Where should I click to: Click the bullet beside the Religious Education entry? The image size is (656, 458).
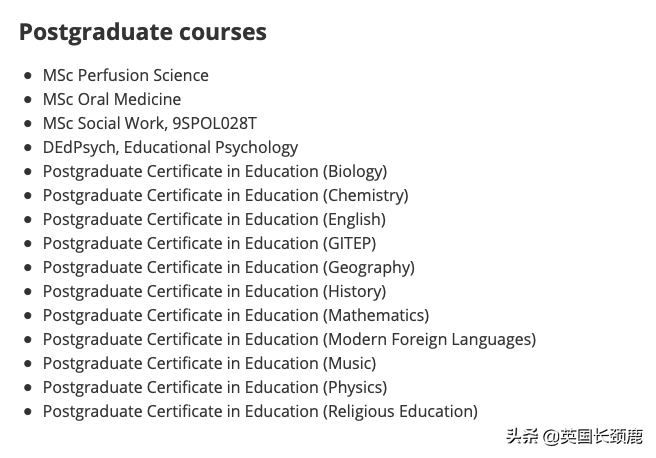(28, 412)
